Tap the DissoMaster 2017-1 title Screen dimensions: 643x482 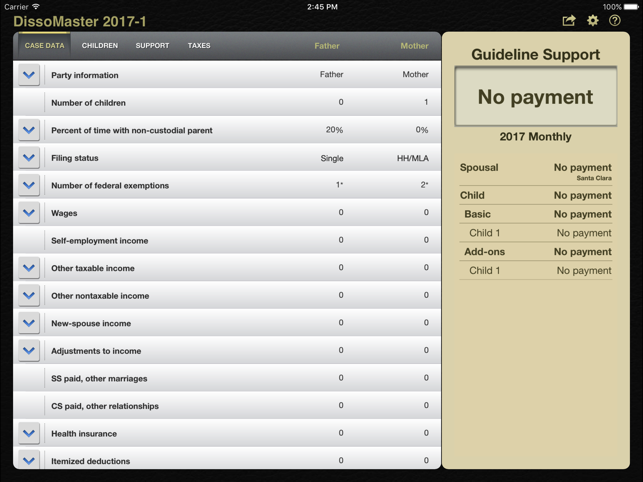(x=80, y=21)
